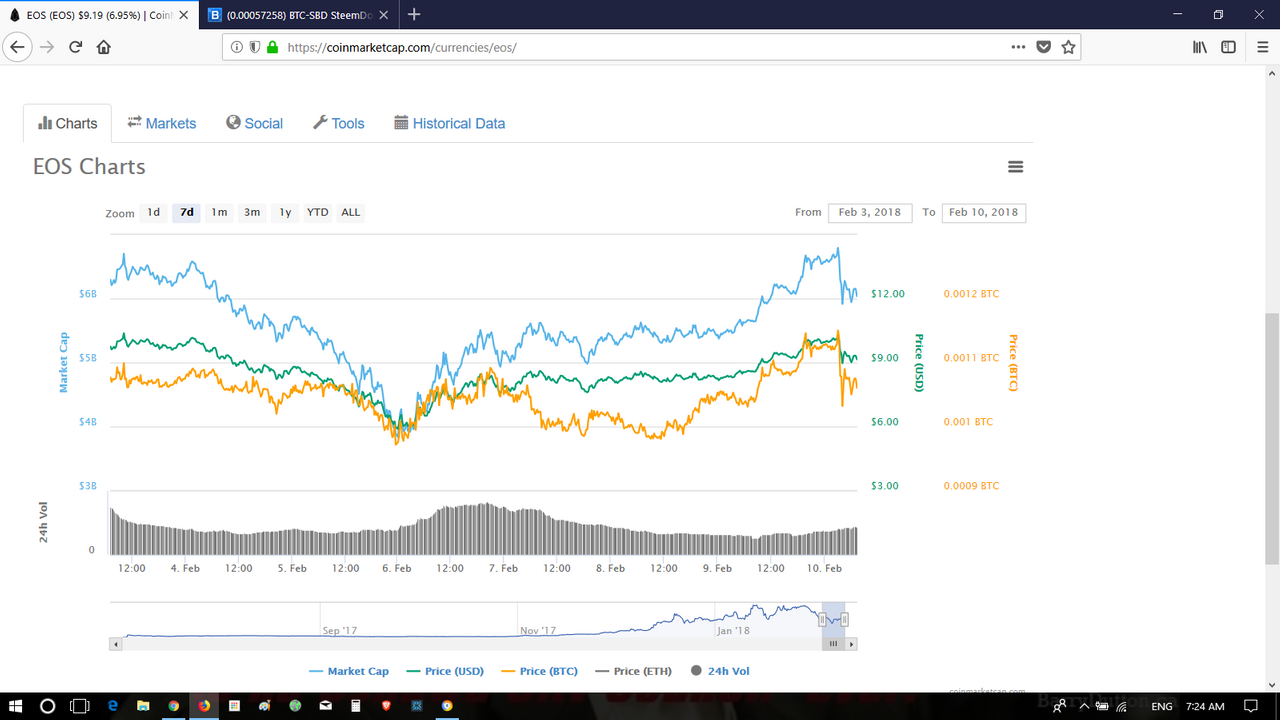This screenshot has width=1280, height=720.
Task: Open the Historical Data tab
Action: click(x=450, y=123)
